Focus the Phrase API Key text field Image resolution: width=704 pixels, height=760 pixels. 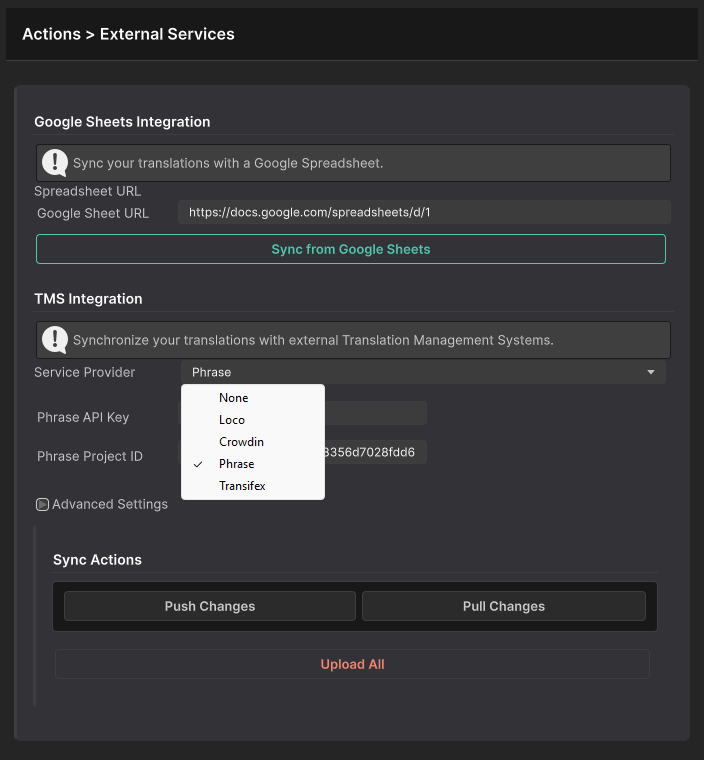click(375, 414)
